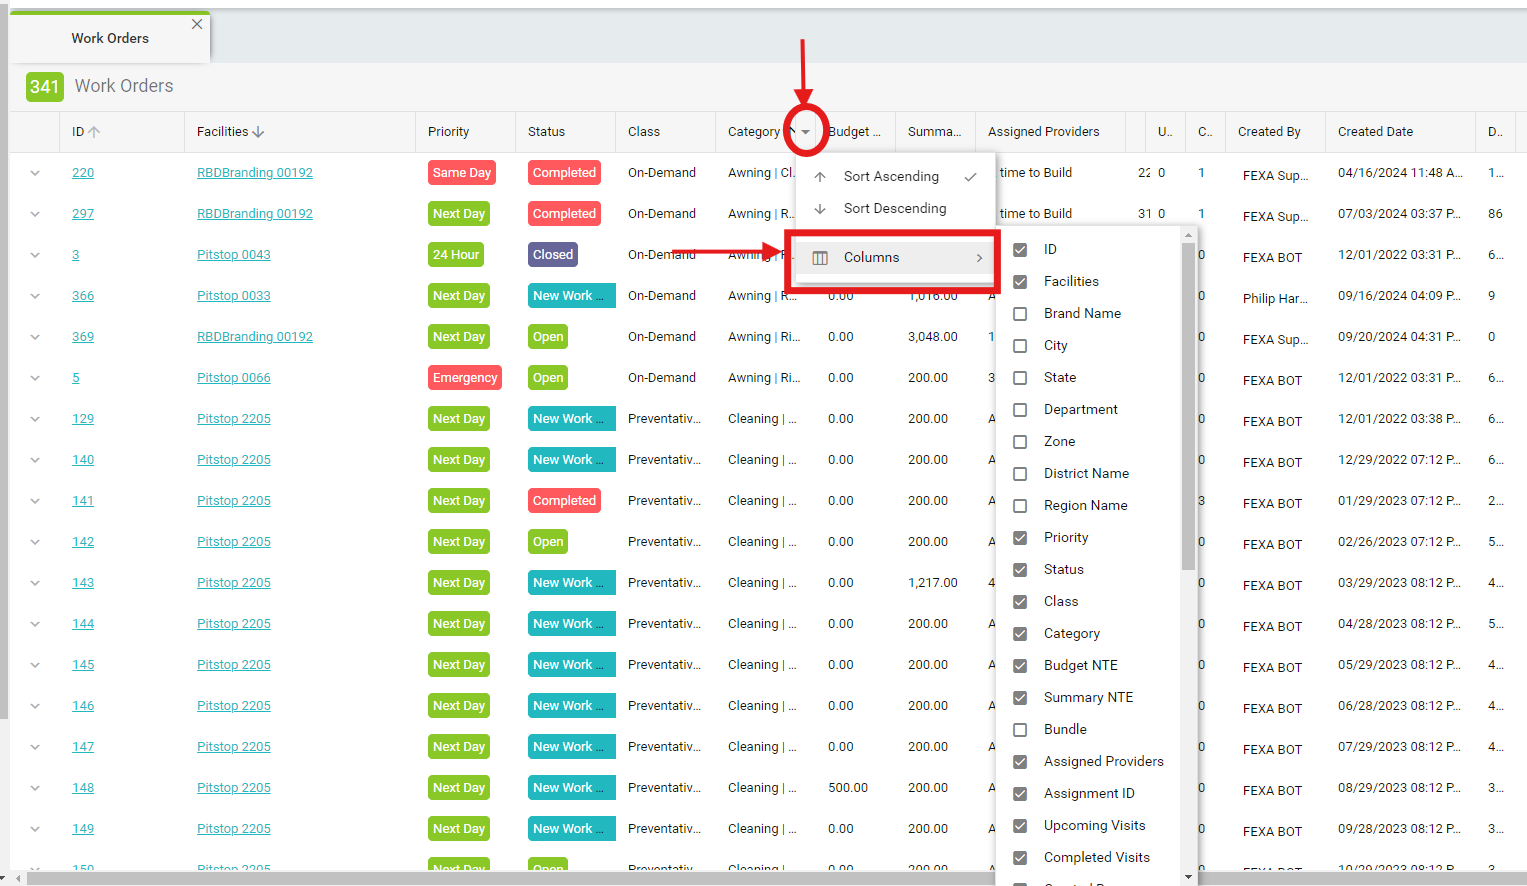This screenshot has height=886, width=1527.
Task: Click the ID column sort arrow icon
Action: coord(94,132)
